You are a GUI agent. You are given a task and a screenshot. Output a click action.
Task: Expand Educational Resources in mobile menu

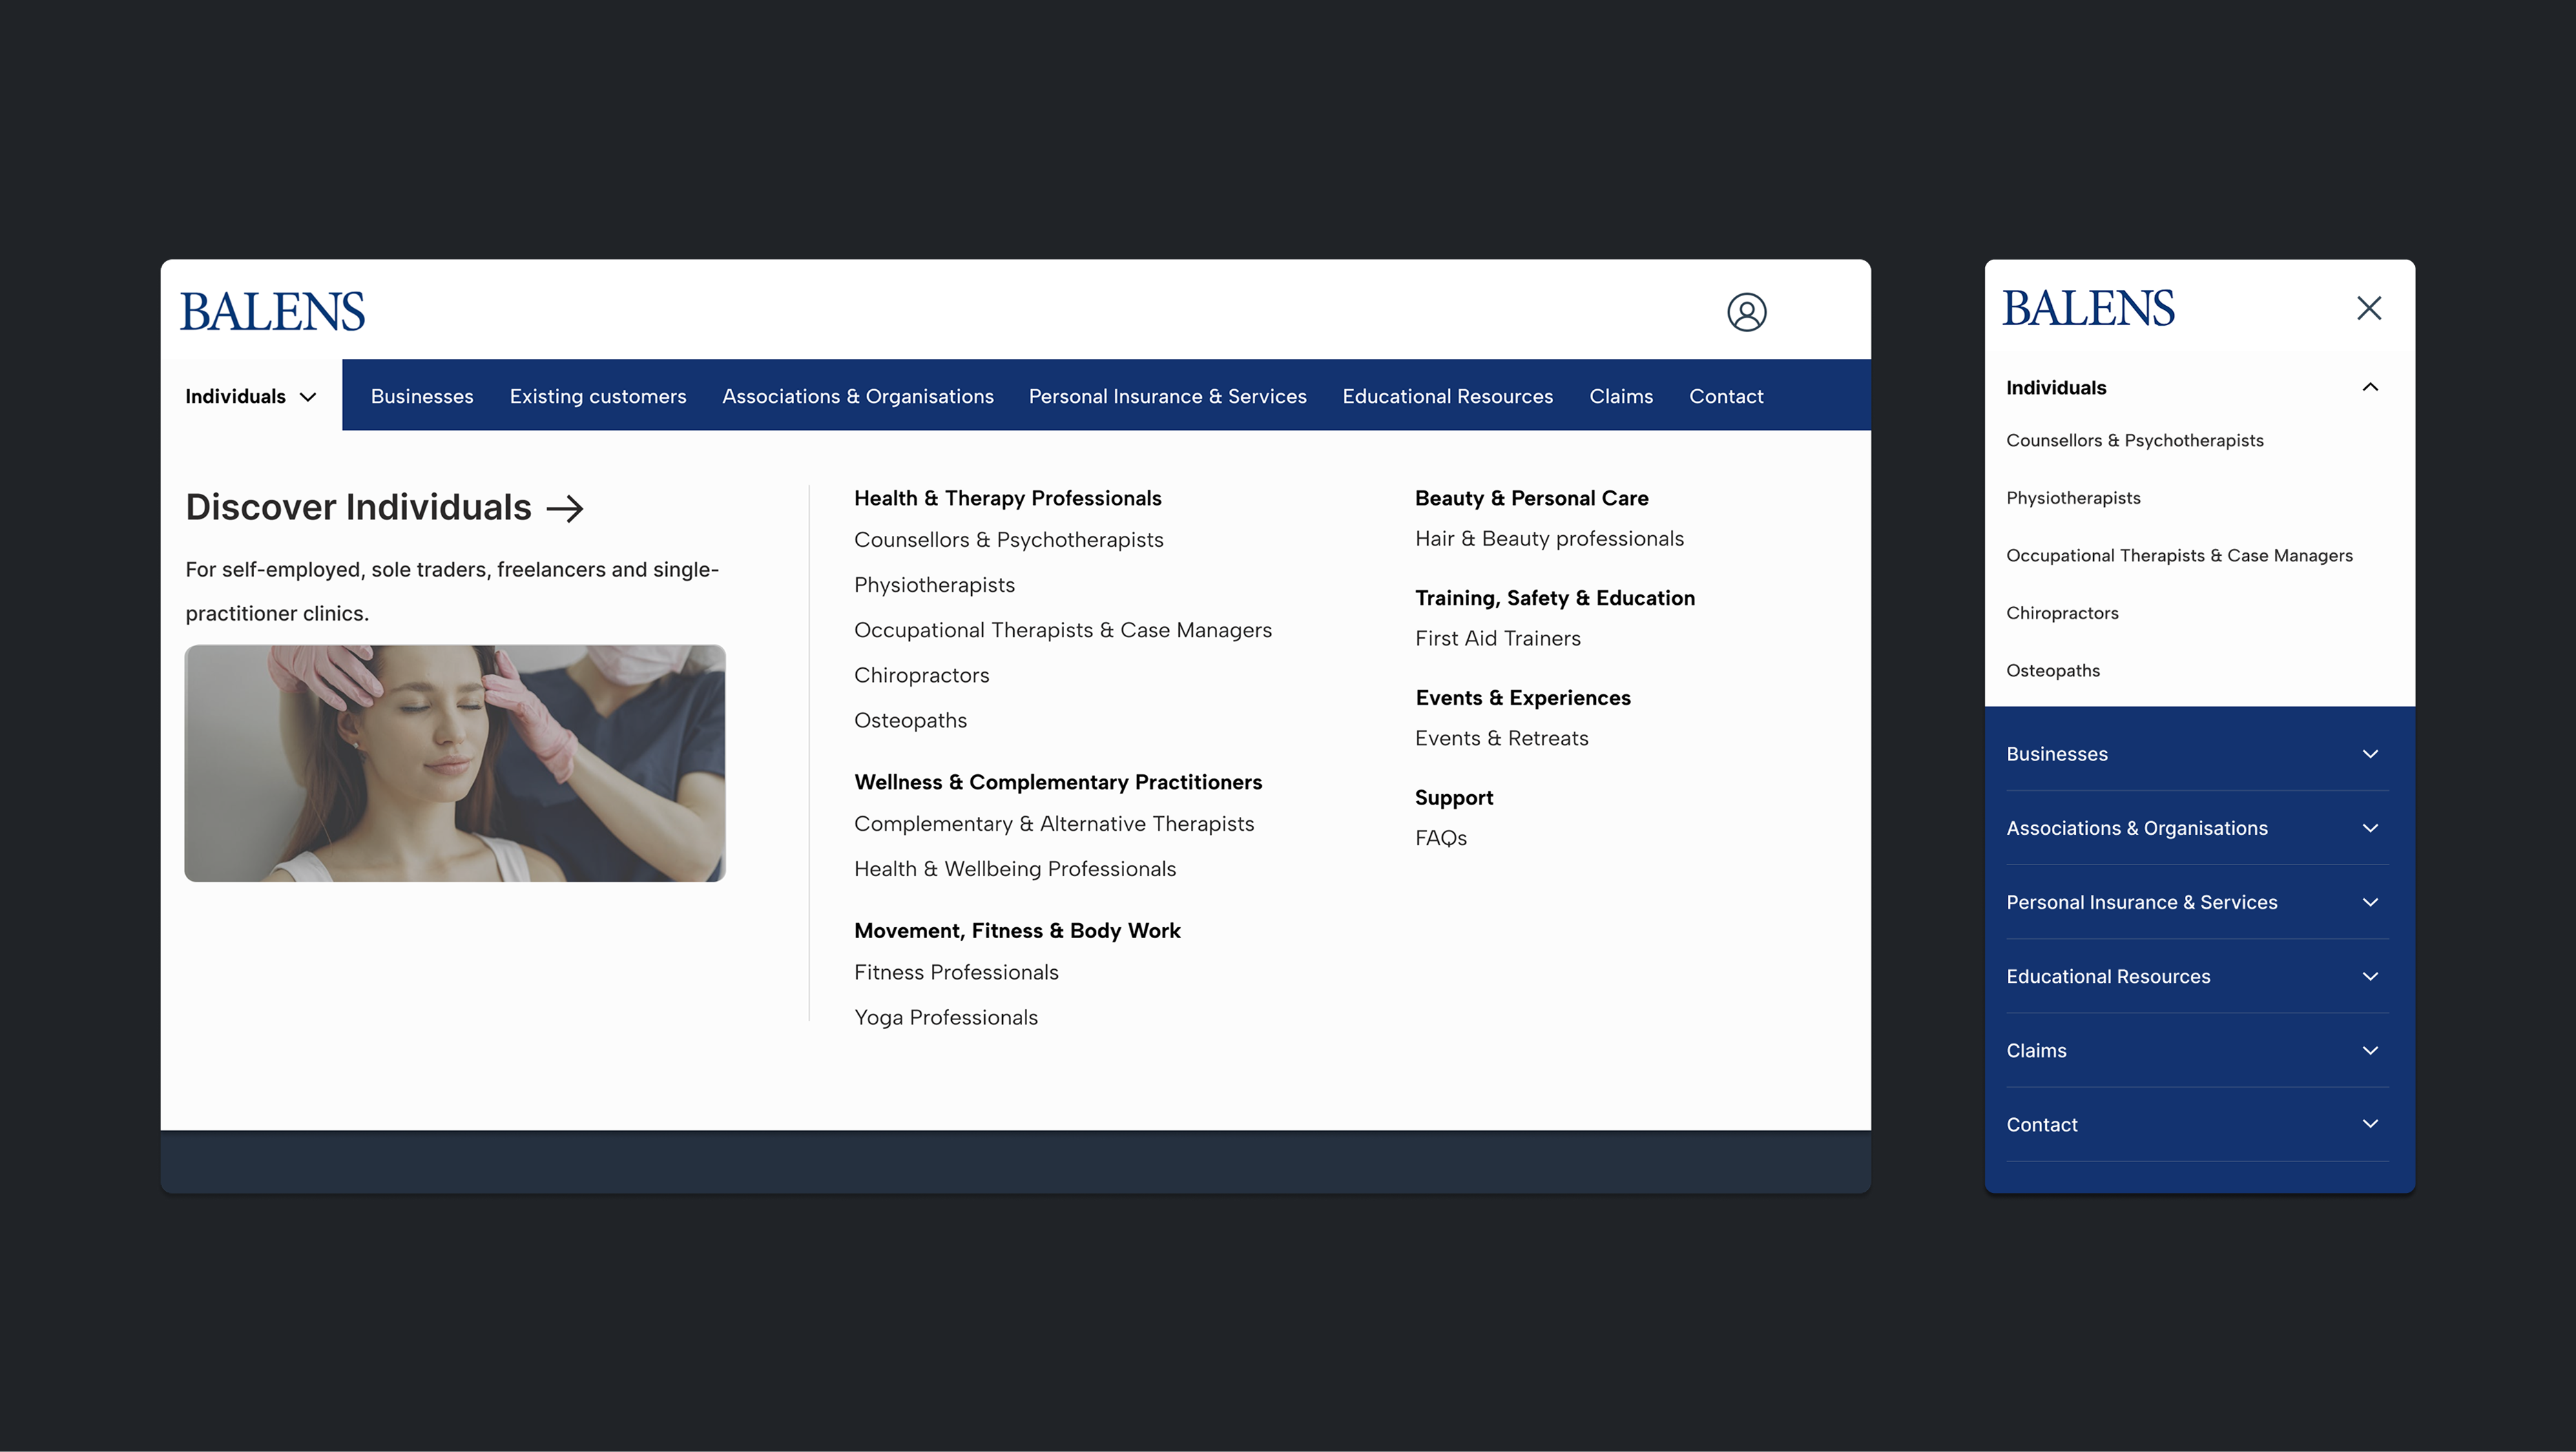(x=2369, y=976)
